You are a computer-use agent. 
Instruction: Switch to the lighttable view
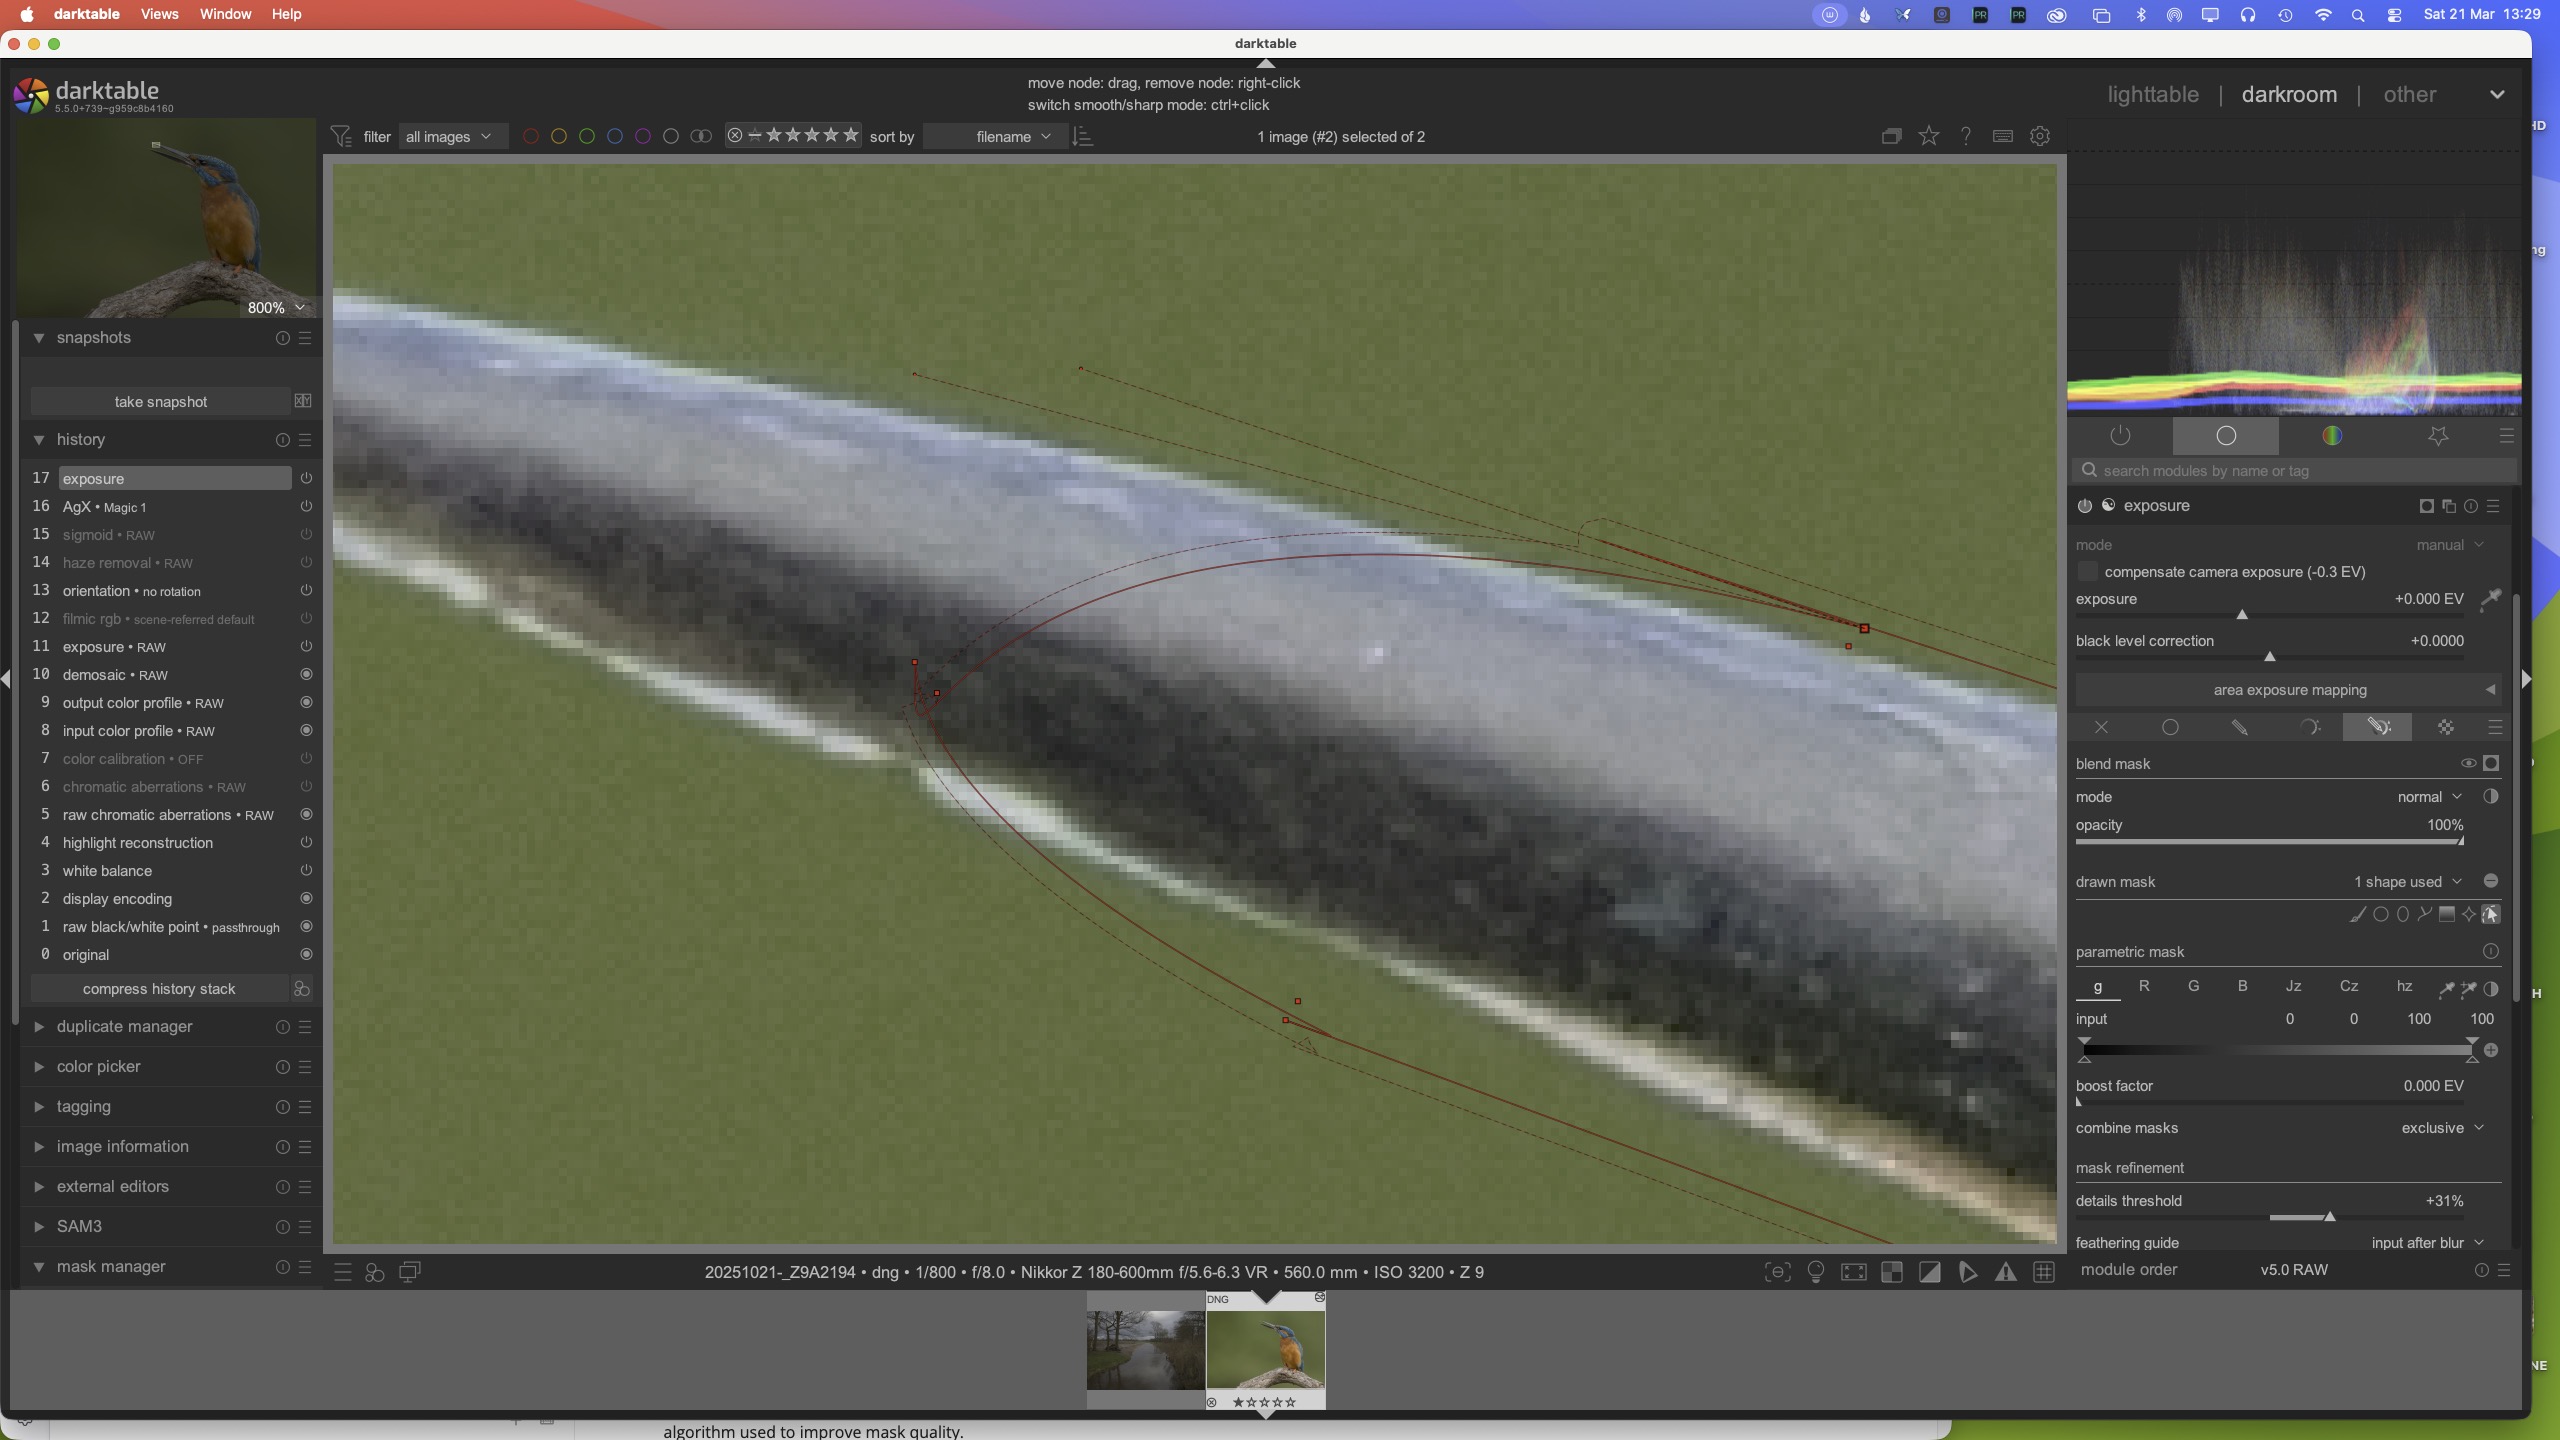2152,95
